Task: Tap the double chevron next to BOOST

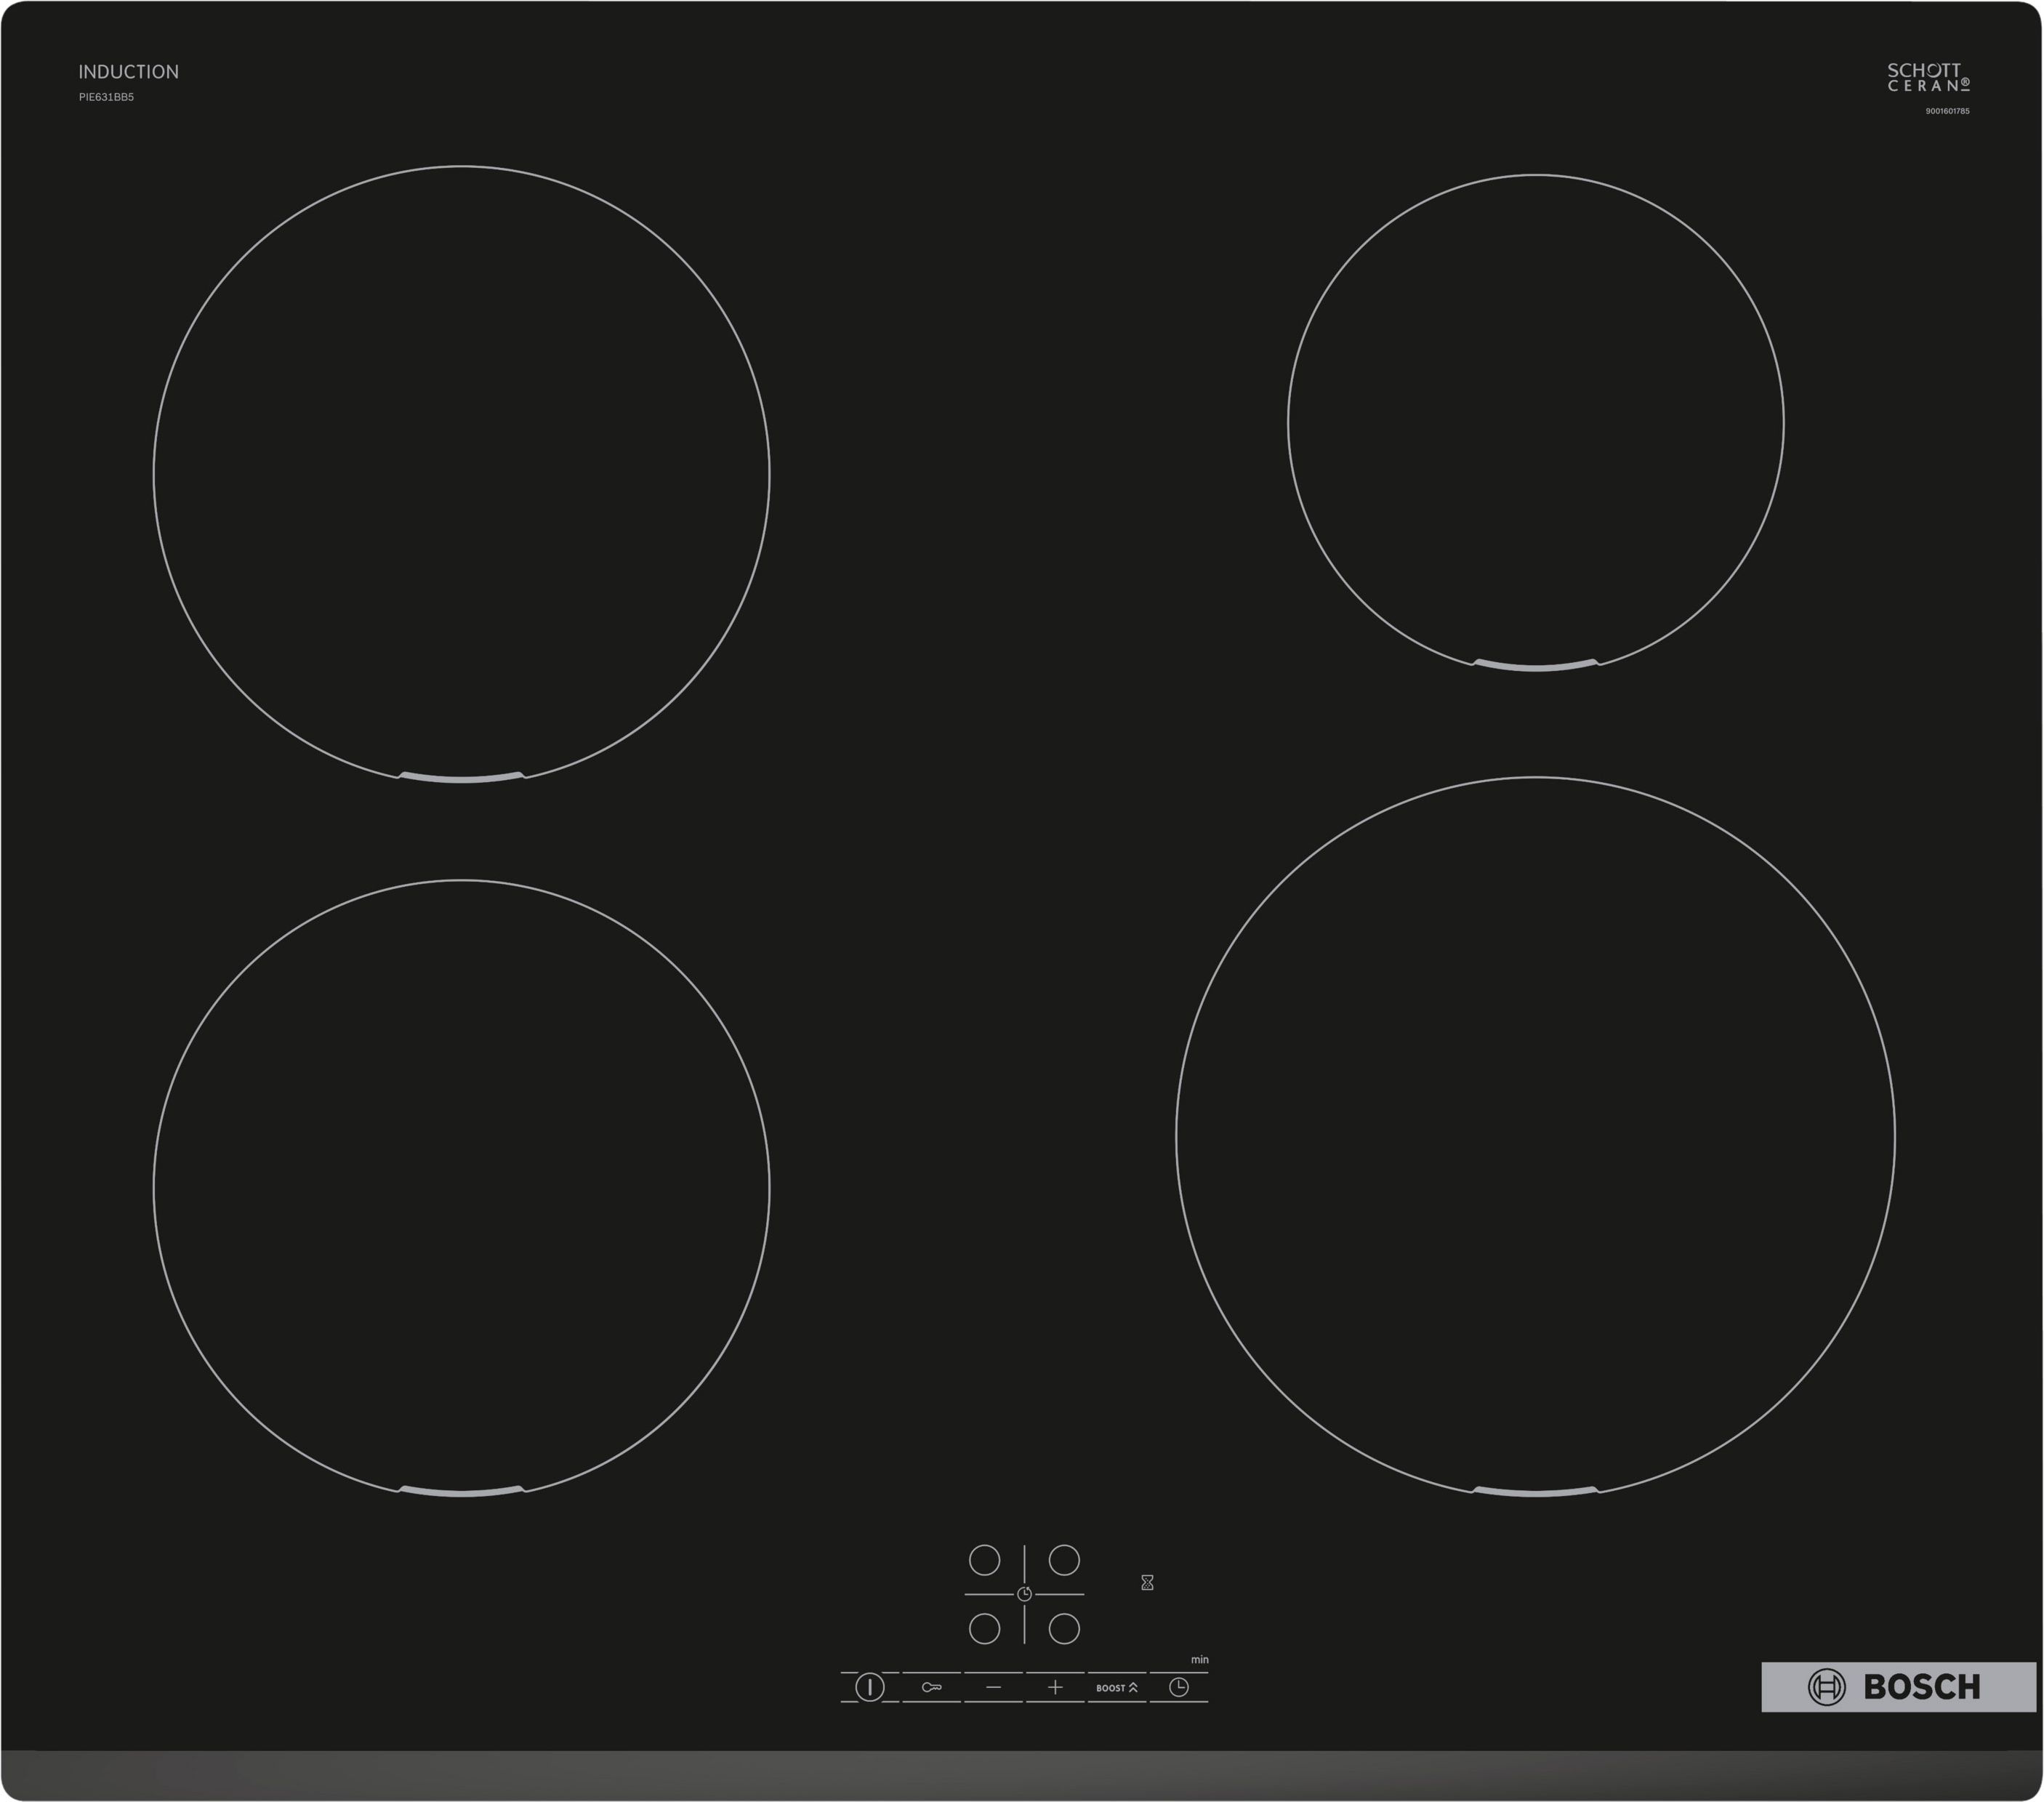Action: click(x=1134, y=1688)
